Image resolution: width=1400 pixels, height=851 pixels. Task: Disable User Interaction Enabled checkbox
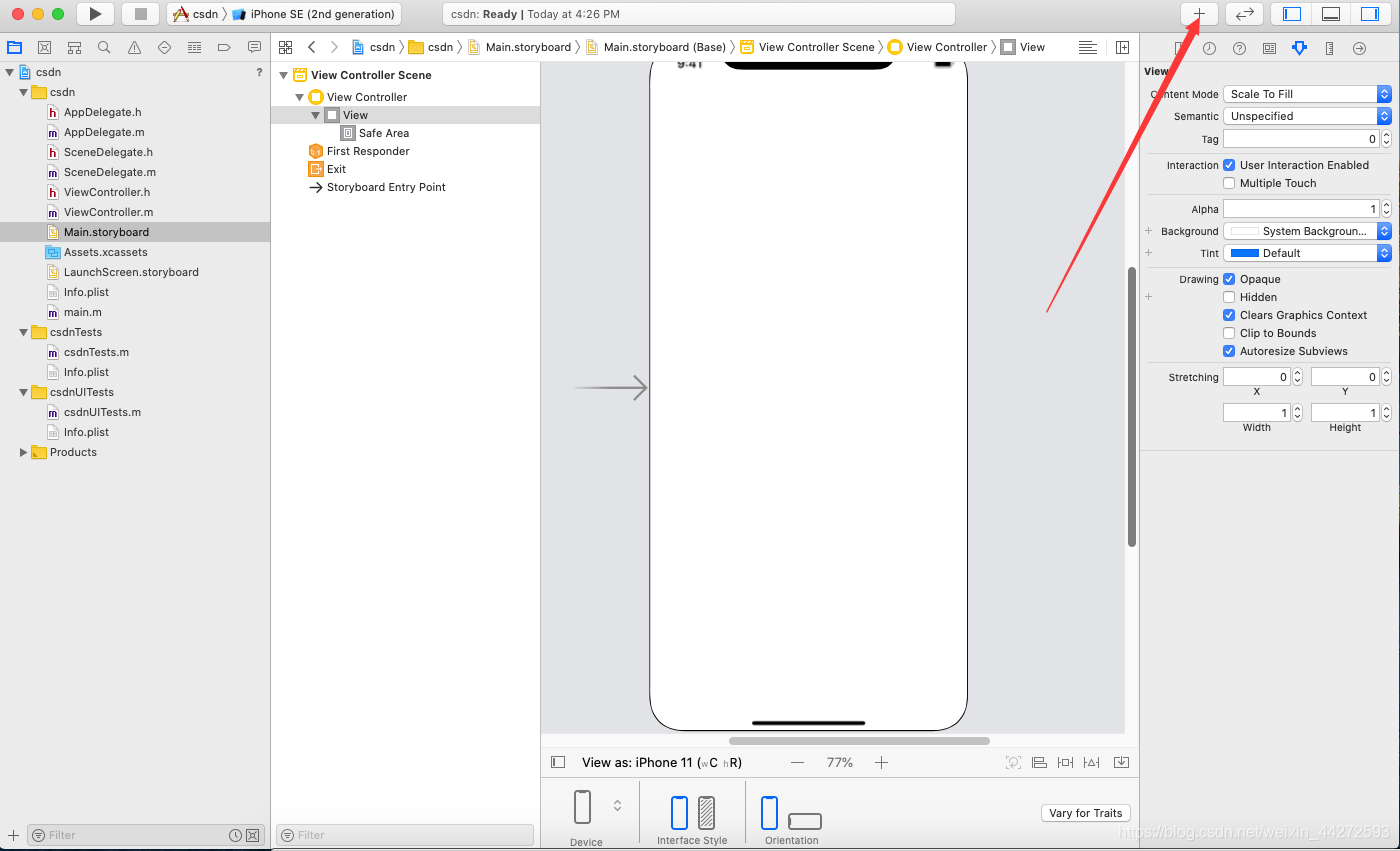click(1229, 165)
